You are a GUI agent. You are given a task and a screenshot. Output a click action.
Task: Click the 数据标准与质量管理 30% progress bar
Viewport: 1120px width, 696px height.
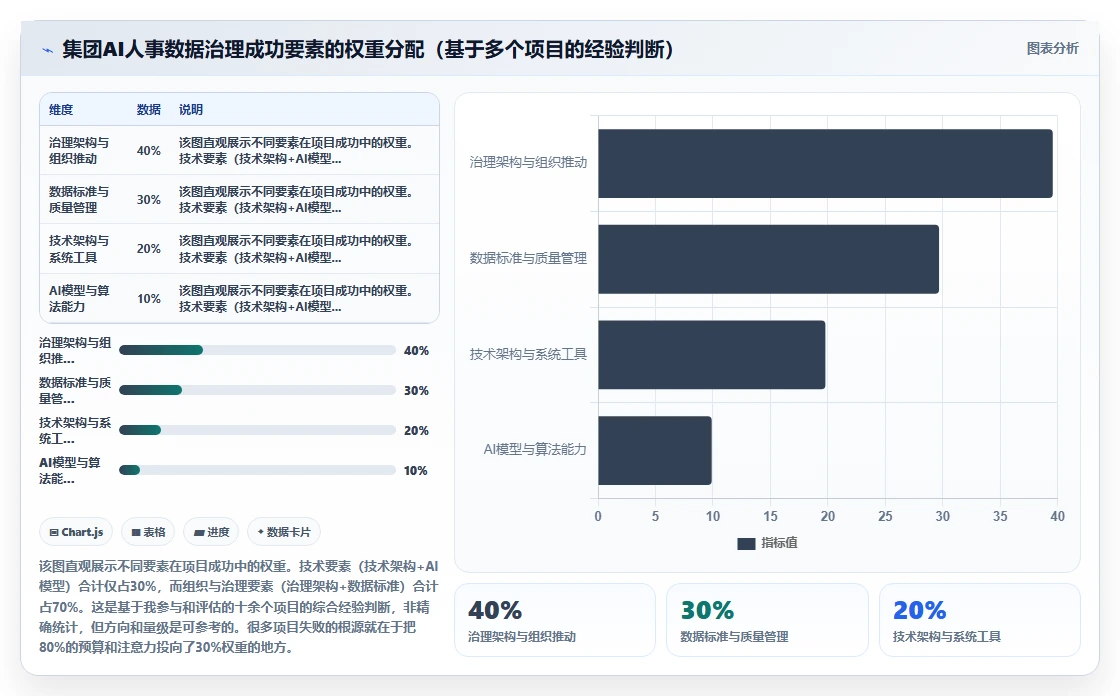point(257,390)
